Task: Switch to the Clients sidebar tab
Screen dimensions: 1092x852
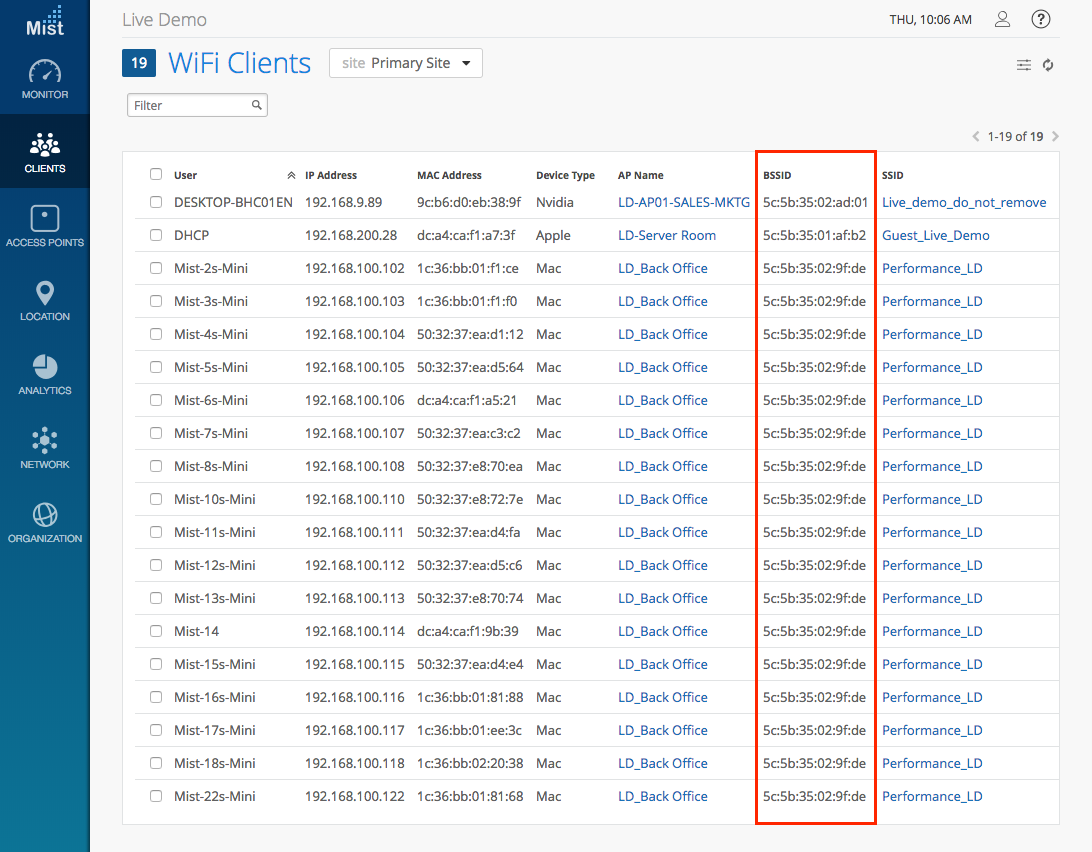Action: [x=45, y=152]
